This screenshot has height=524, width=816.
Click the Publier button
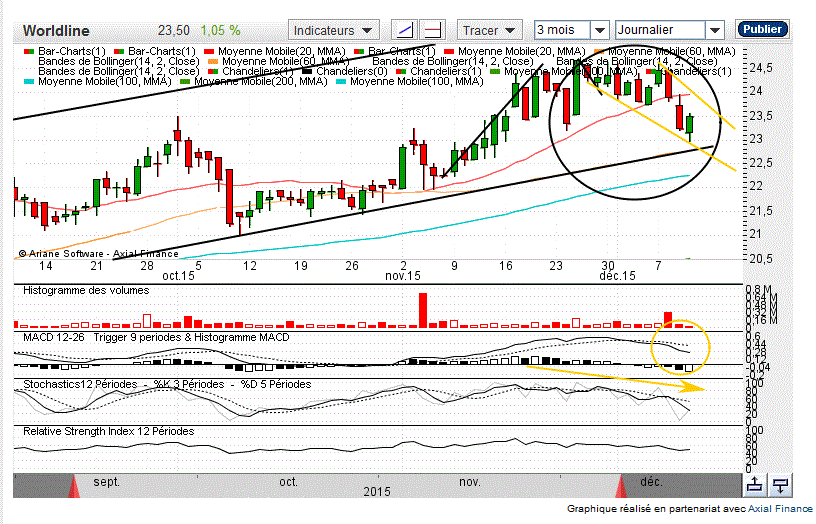762,29
